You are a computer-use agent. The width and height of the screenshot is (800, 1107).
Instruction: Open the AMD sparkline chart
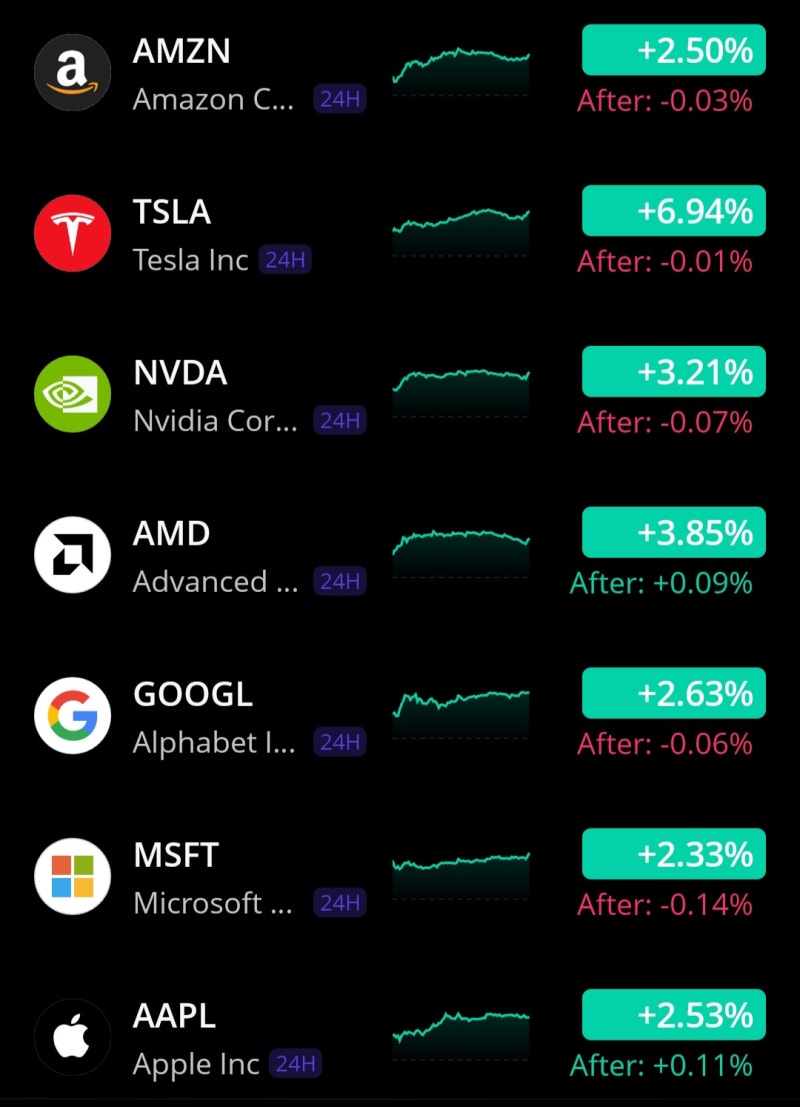[460, 553]
